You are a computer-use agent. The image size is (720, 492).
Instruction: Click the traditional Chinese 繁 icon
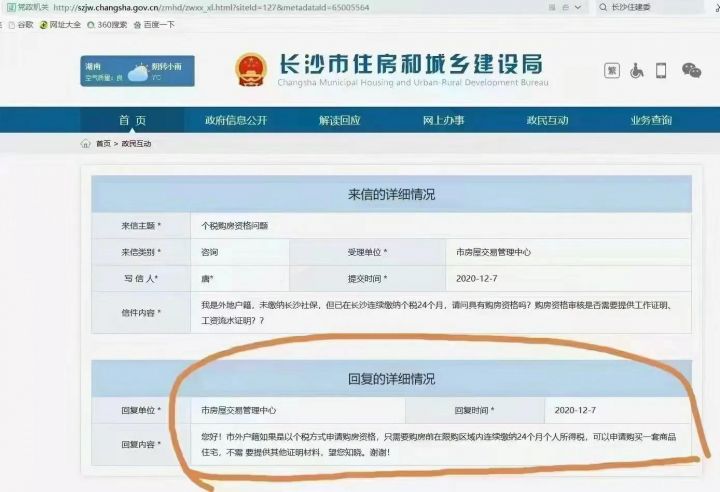click(x=612, y=70)
